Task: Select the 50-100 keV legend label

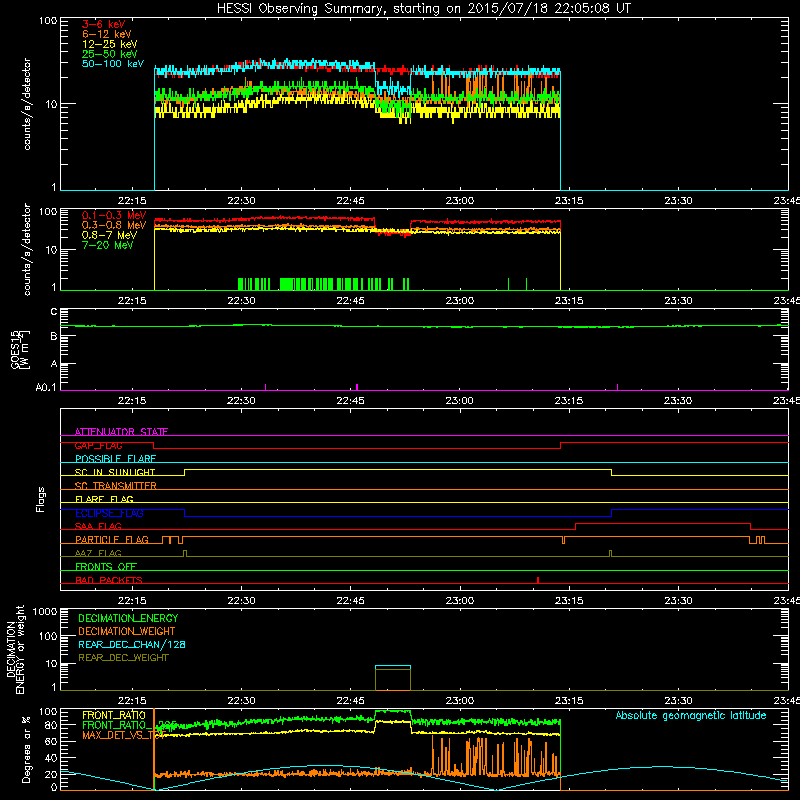Action: tap(113, 64)
